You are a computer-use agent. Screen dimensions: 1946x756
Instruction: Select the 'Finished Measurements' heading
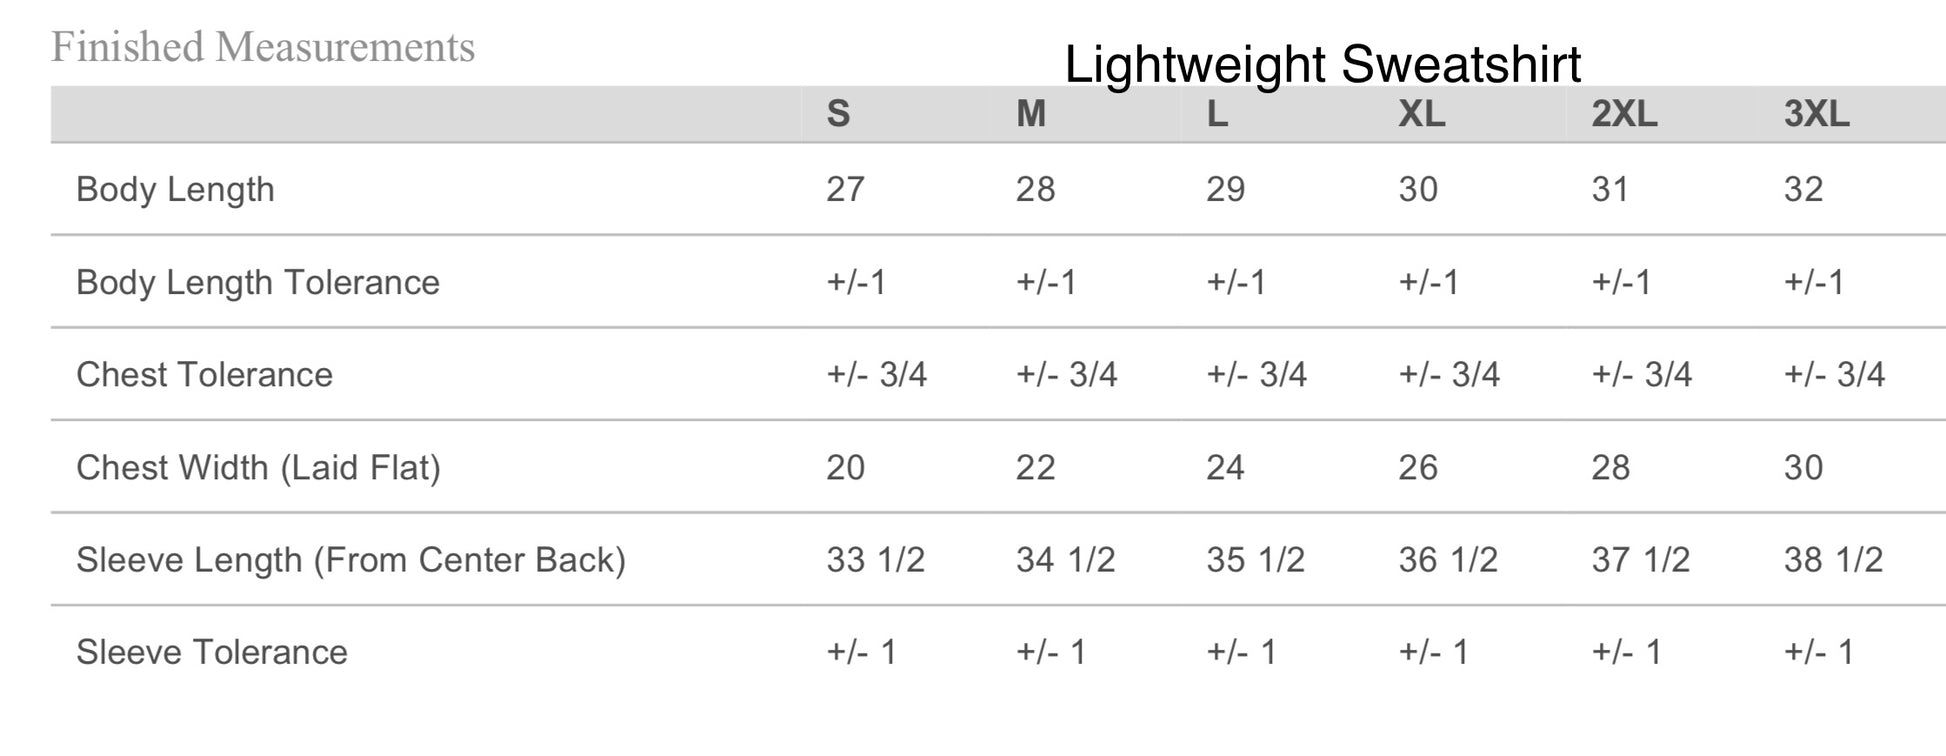pos(263,47)
